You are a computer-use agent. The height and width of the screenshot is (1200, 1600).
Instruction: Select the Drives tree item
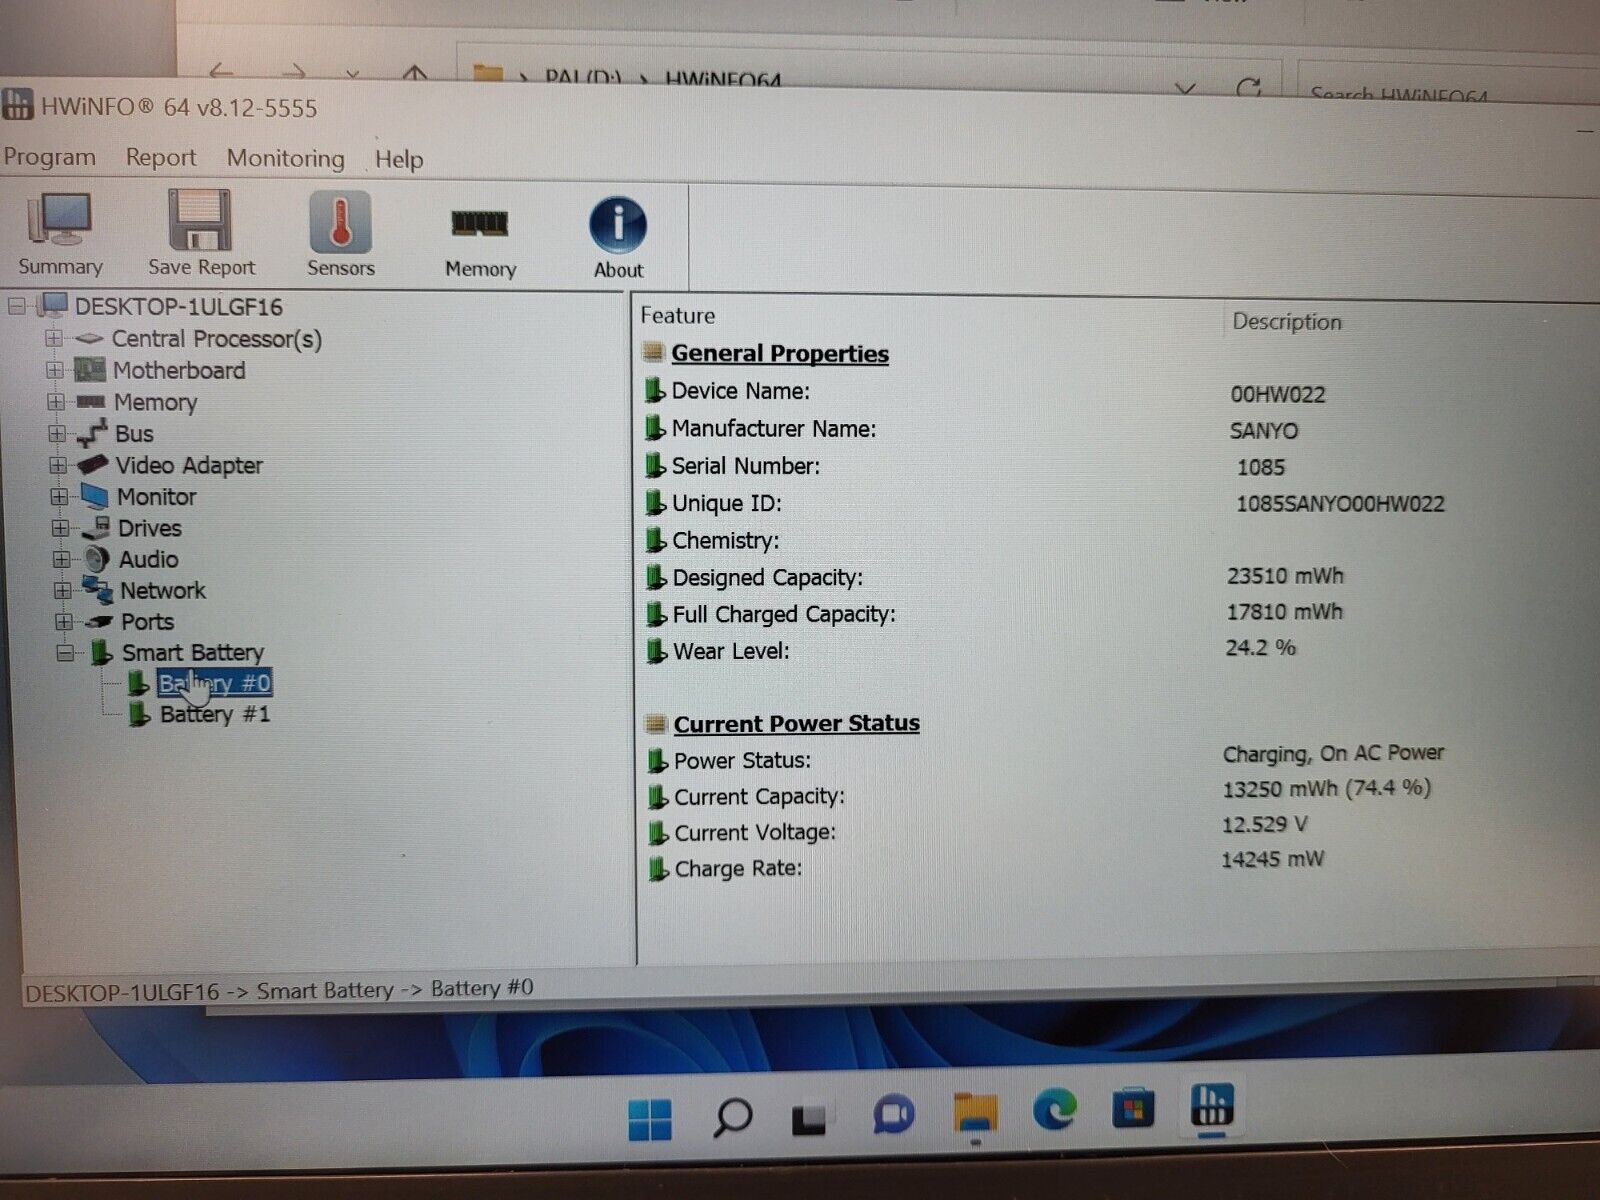point(150,527)
